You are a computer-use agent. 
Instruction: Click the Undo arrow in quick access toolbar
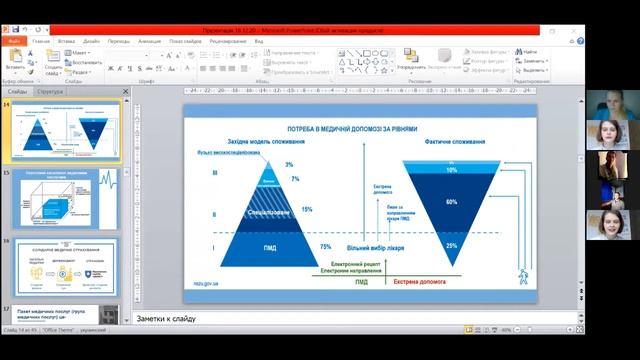tap(25, 30)
